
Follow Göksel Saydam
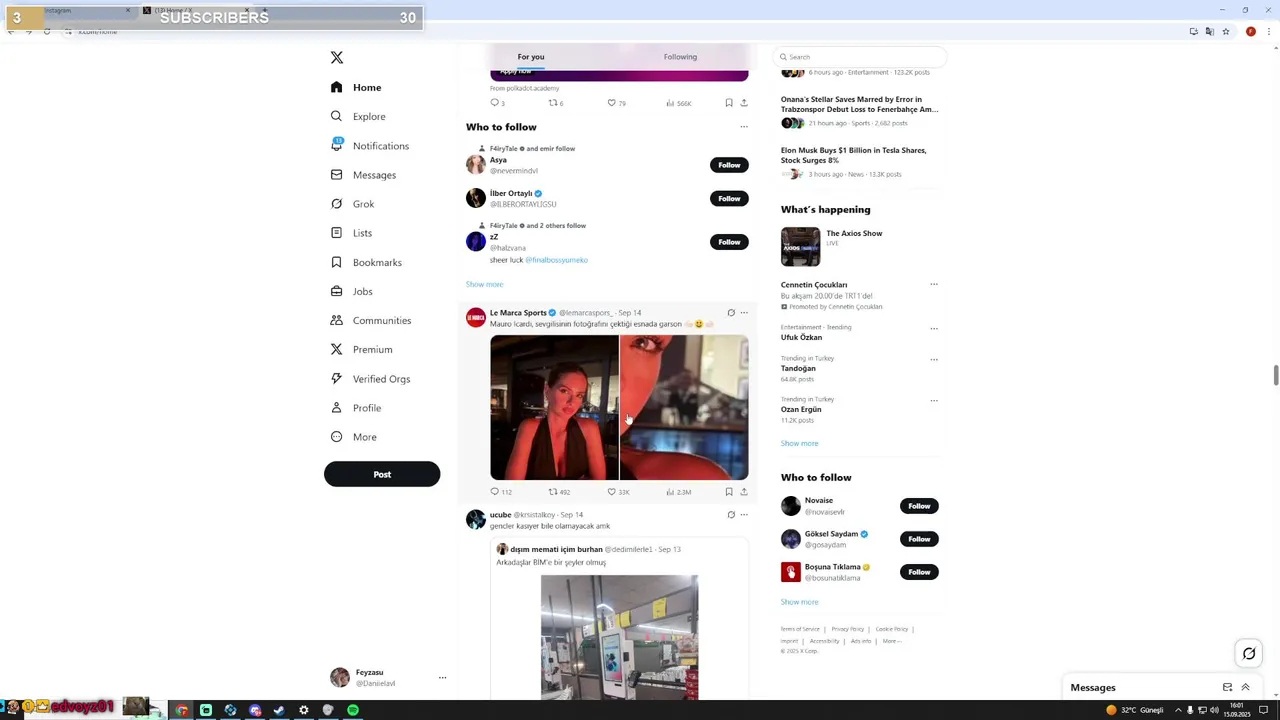point(919,539)
